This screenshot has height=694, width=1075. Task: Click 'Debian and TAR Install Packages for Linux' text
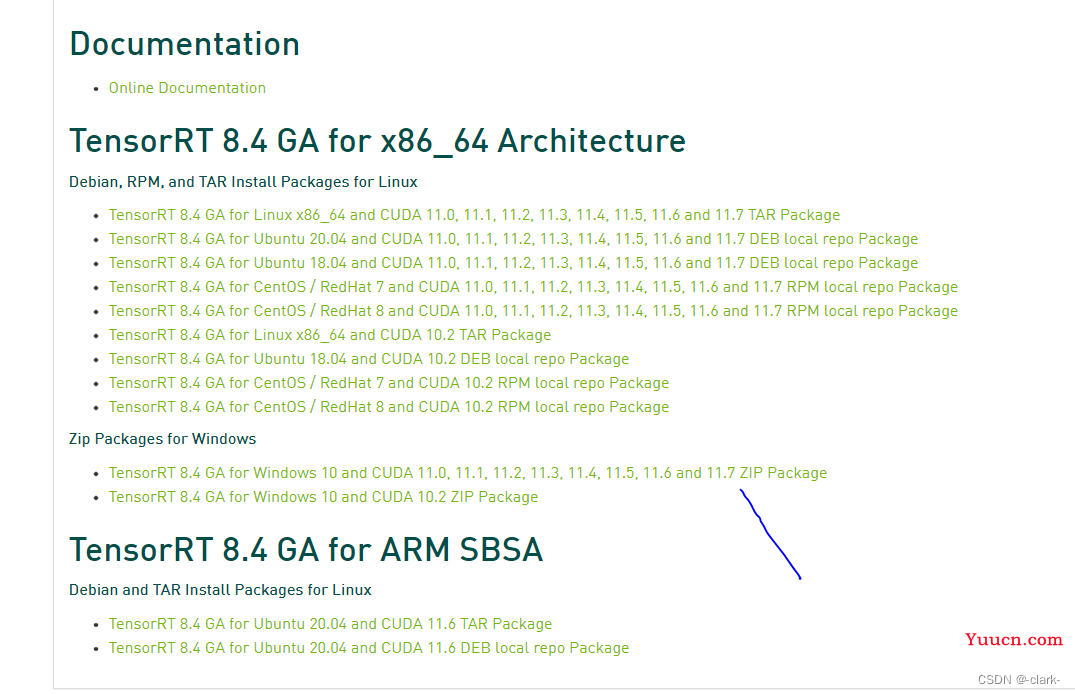220,590
